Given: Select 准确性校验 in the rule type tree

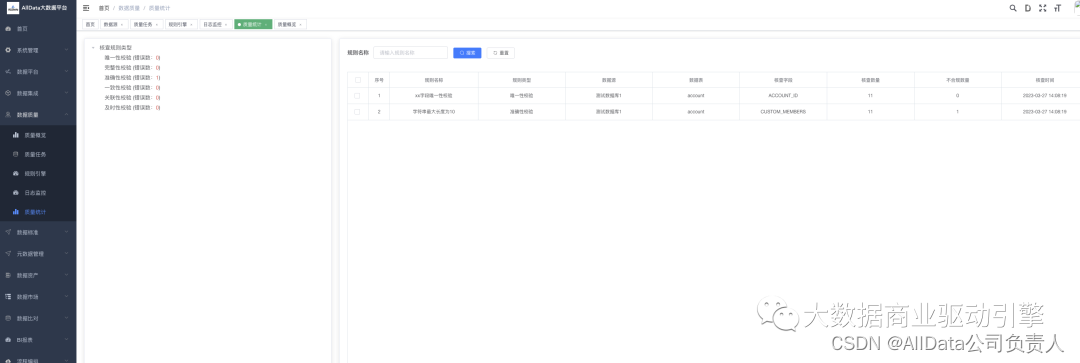Looking at the screenshot, I should click(x=132, y=78).
